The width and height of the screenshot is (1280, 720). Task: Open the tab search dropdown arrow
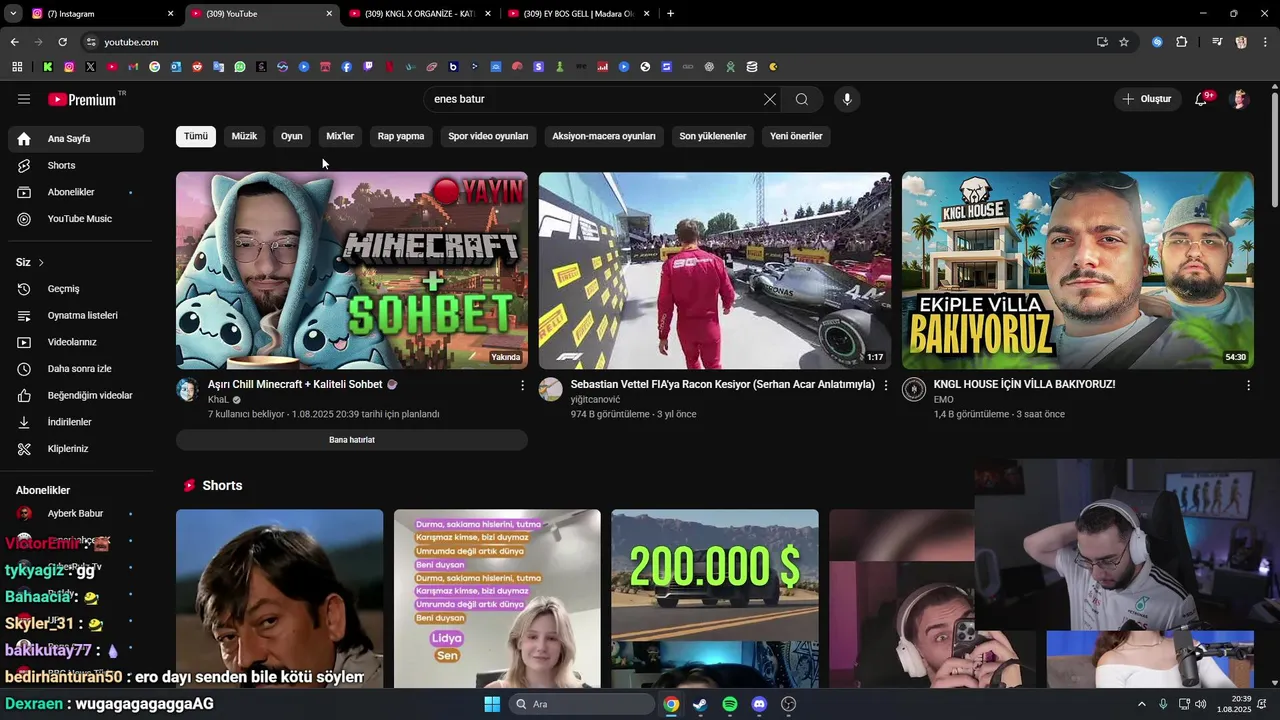pyautogui.click(x=13, y=14)
